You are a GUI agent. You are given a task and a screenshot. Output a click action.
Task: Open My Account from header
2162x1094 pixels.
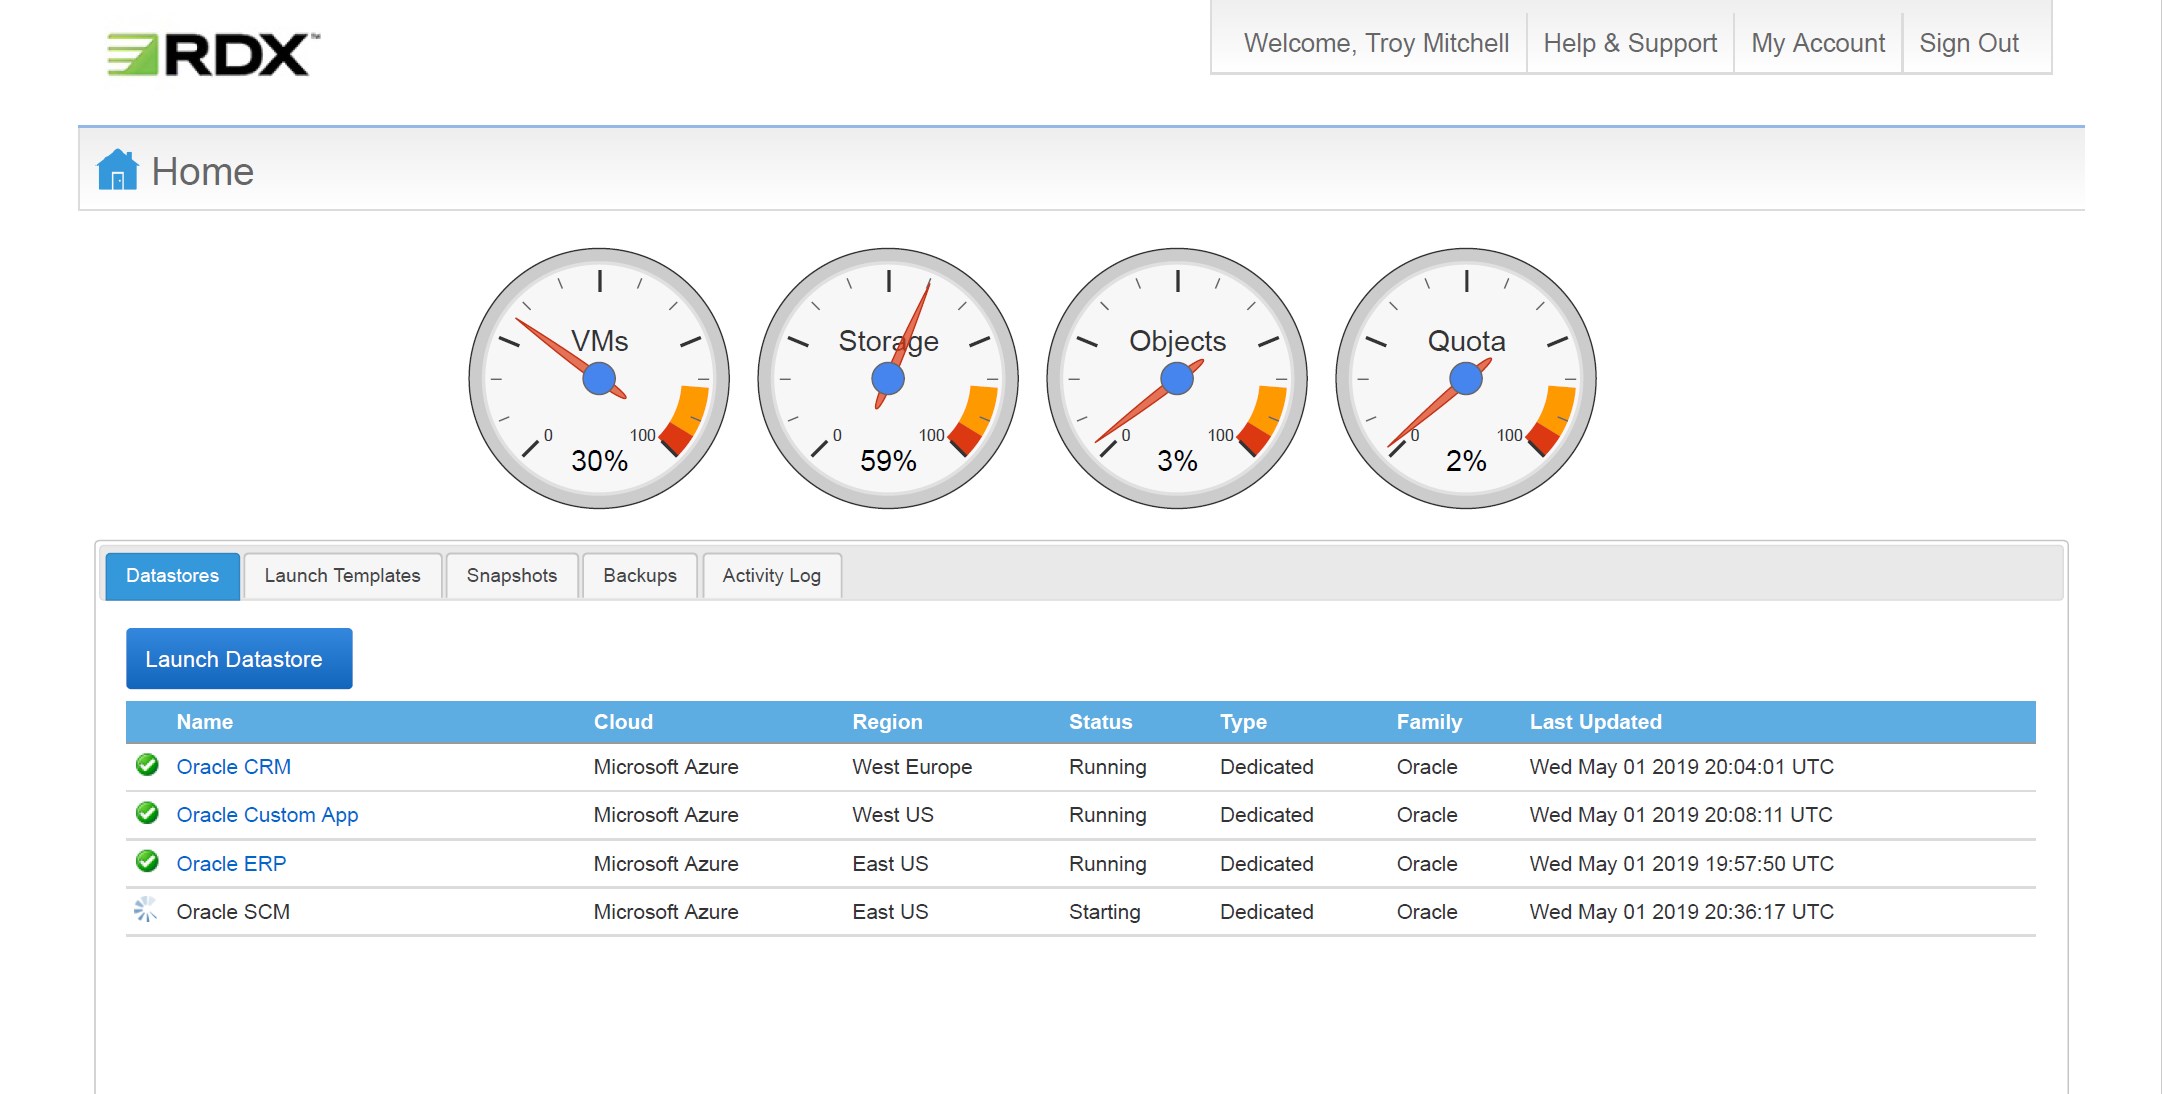point(1818,43)
